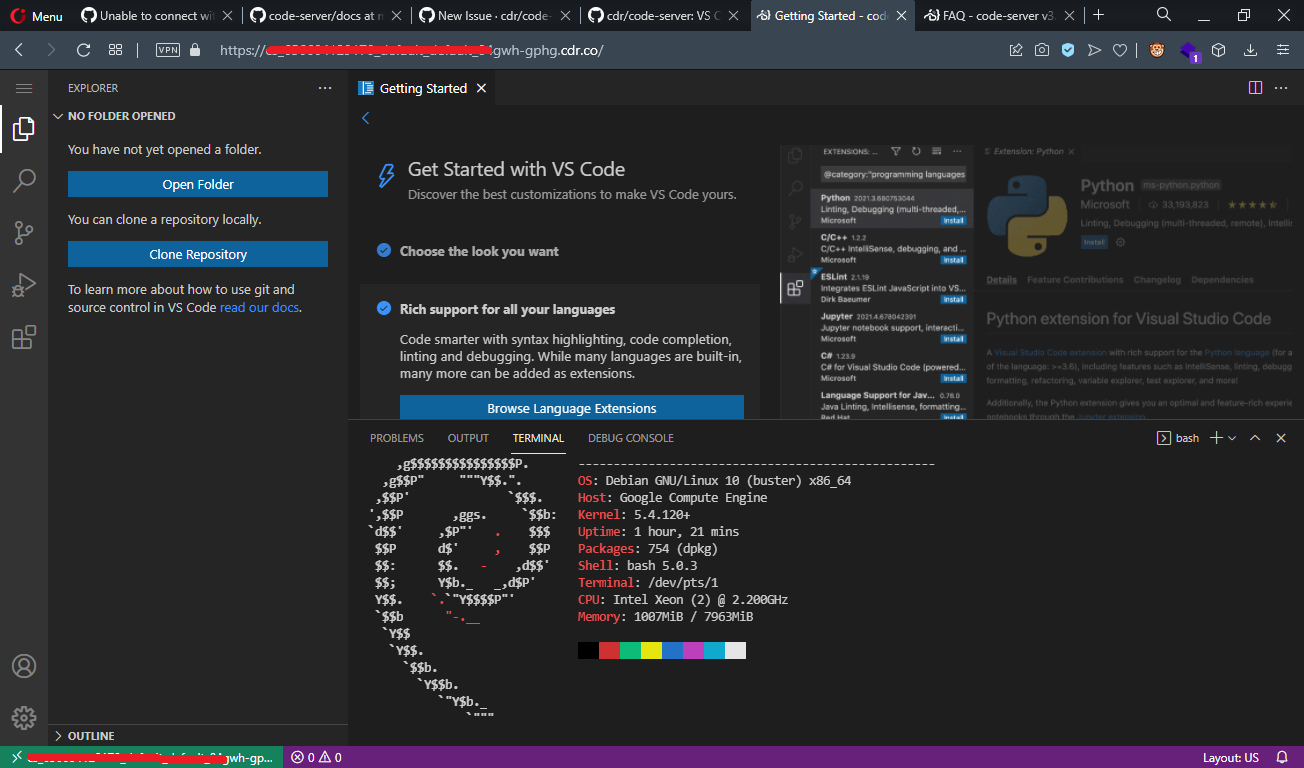This screenshot has width=1304, height=768.
Task: Open the Accounts menu icon
Action: 24,666
